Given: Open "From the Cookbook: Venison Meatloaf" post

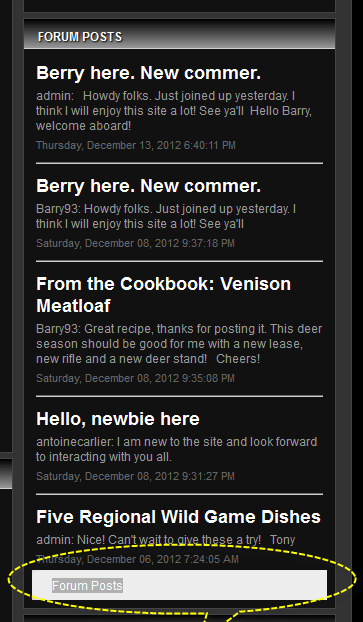Looking at the screenshot, I should [163, 295].
